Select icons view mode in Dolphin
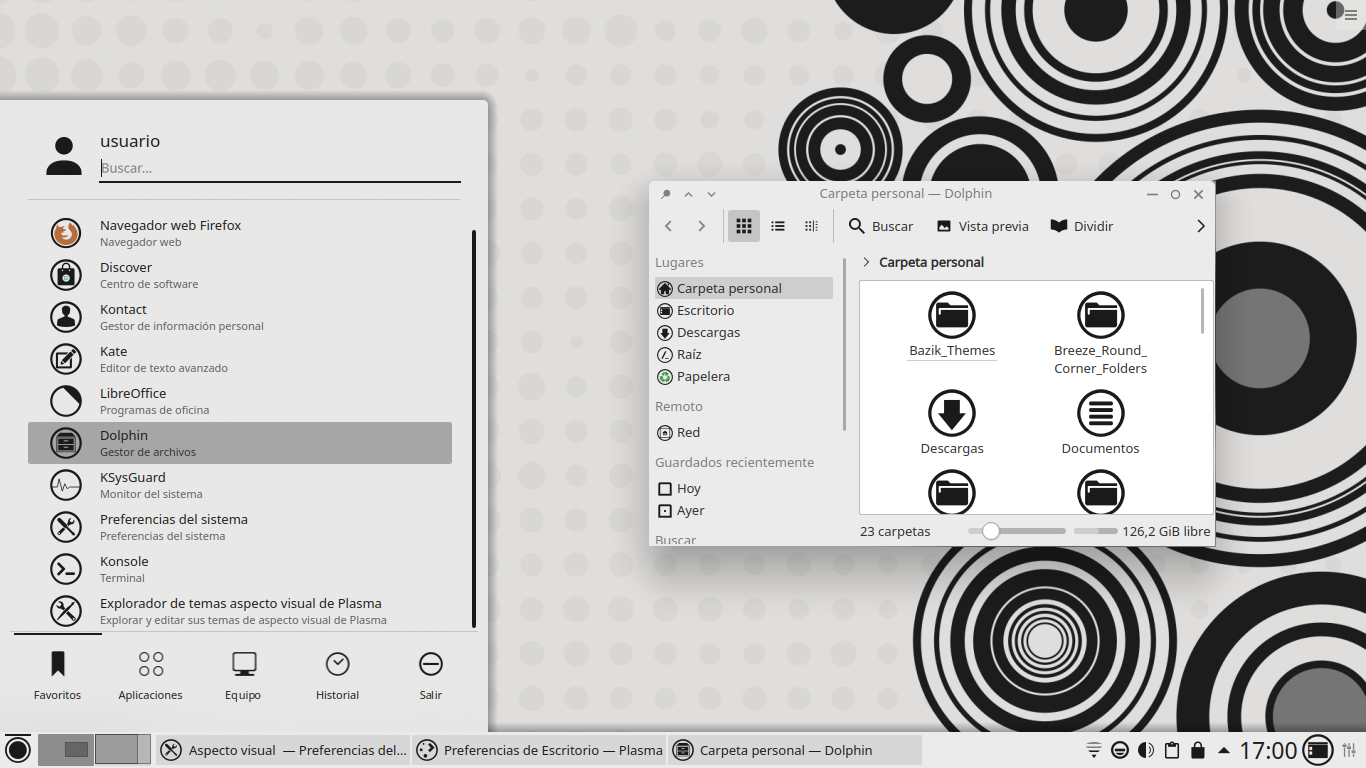Viewport: 1366px width, 768px height. pos(744,226)
